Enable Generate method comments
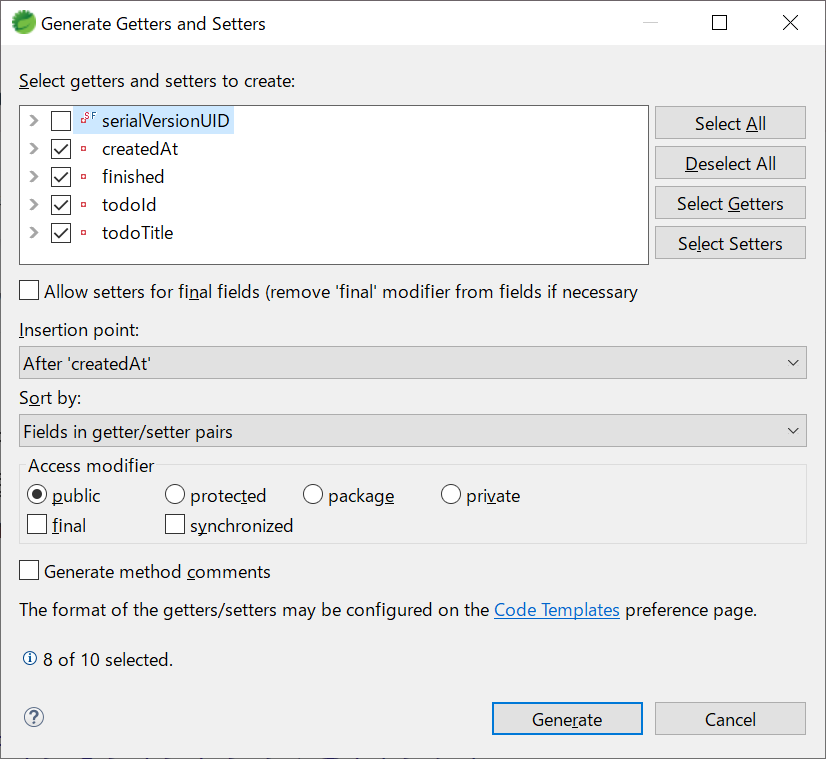 (x=30, y=571)
